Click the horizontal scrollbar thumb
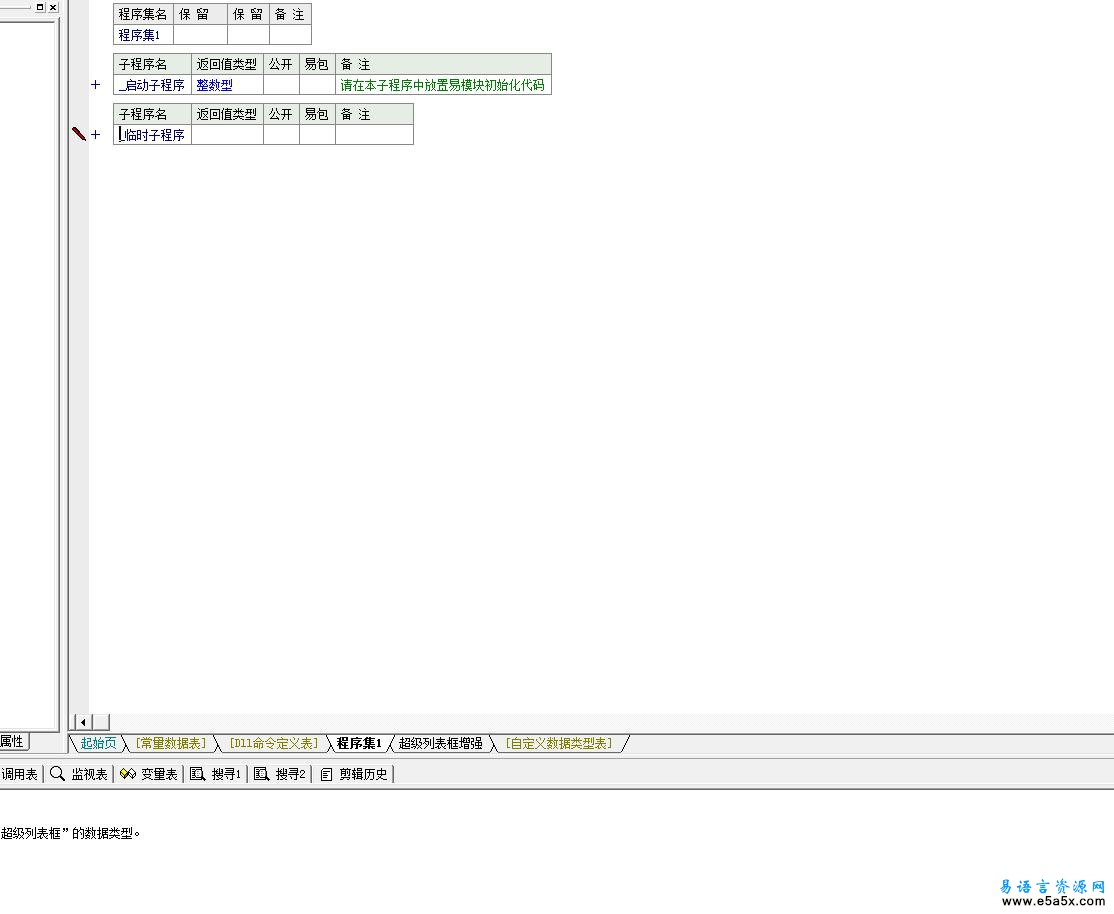Viewport: 1114px width, 914px height. pos(101,722)
